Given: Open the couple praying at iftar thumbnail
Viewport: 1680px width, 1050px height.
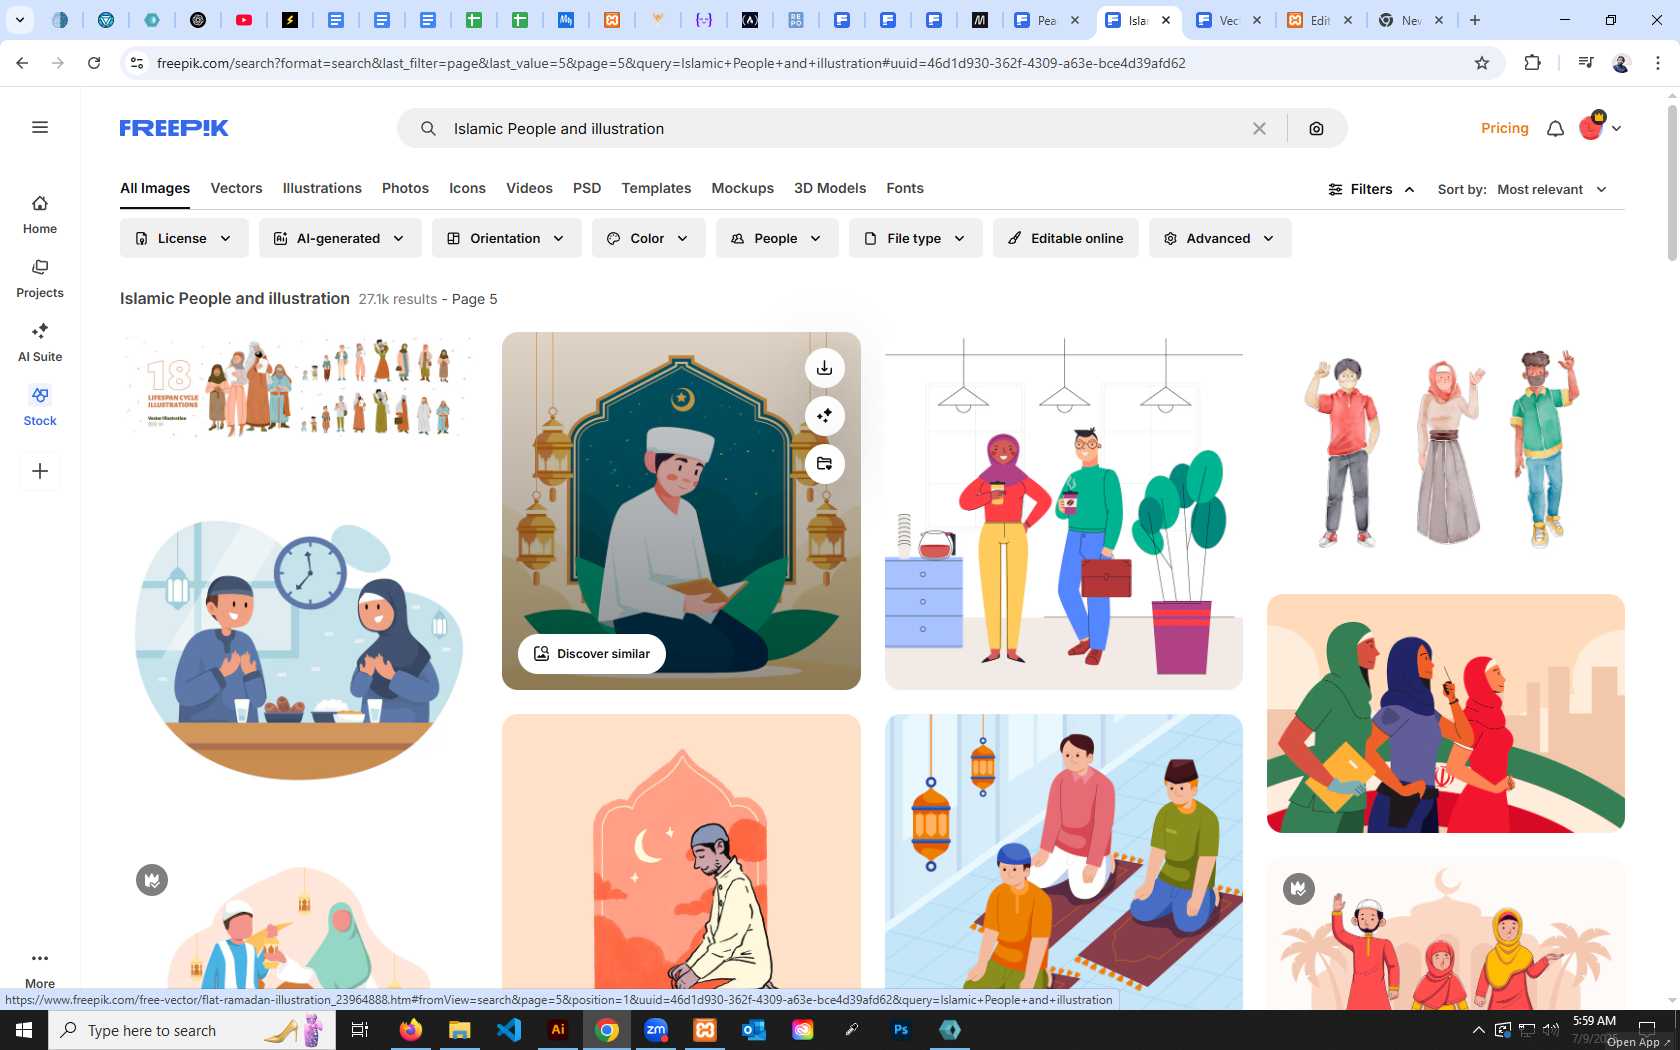Looking at the screenshot, I should click(x=299, y=649).
